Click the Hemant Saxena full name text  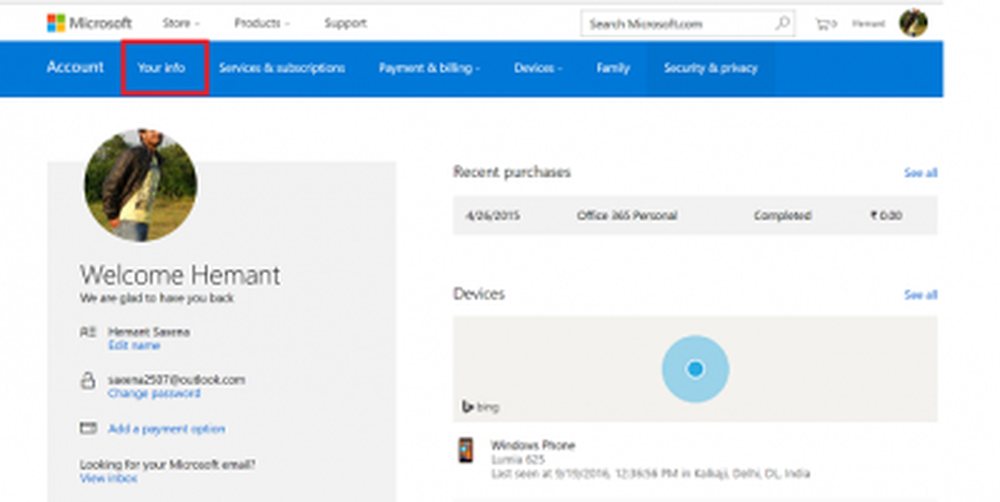click(x=149, y=332)
